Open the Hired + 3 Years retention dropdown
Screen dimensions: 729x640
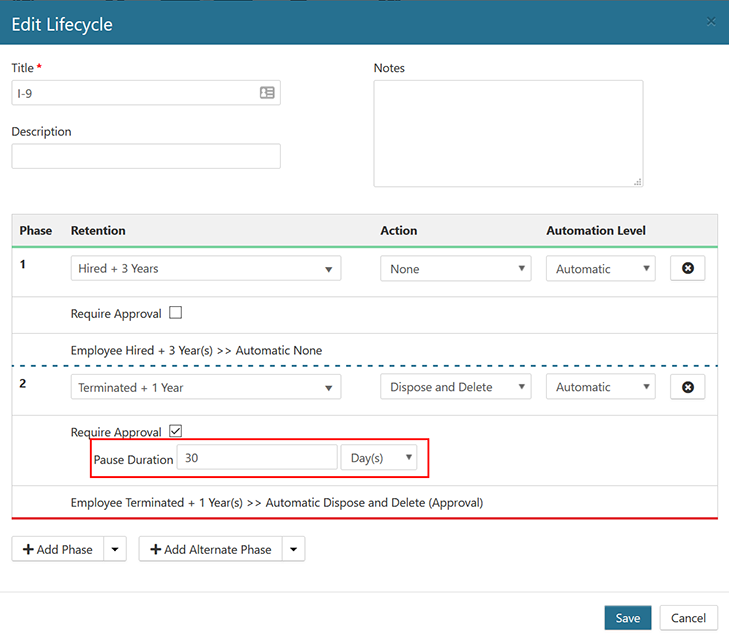[x=205, y=269]
